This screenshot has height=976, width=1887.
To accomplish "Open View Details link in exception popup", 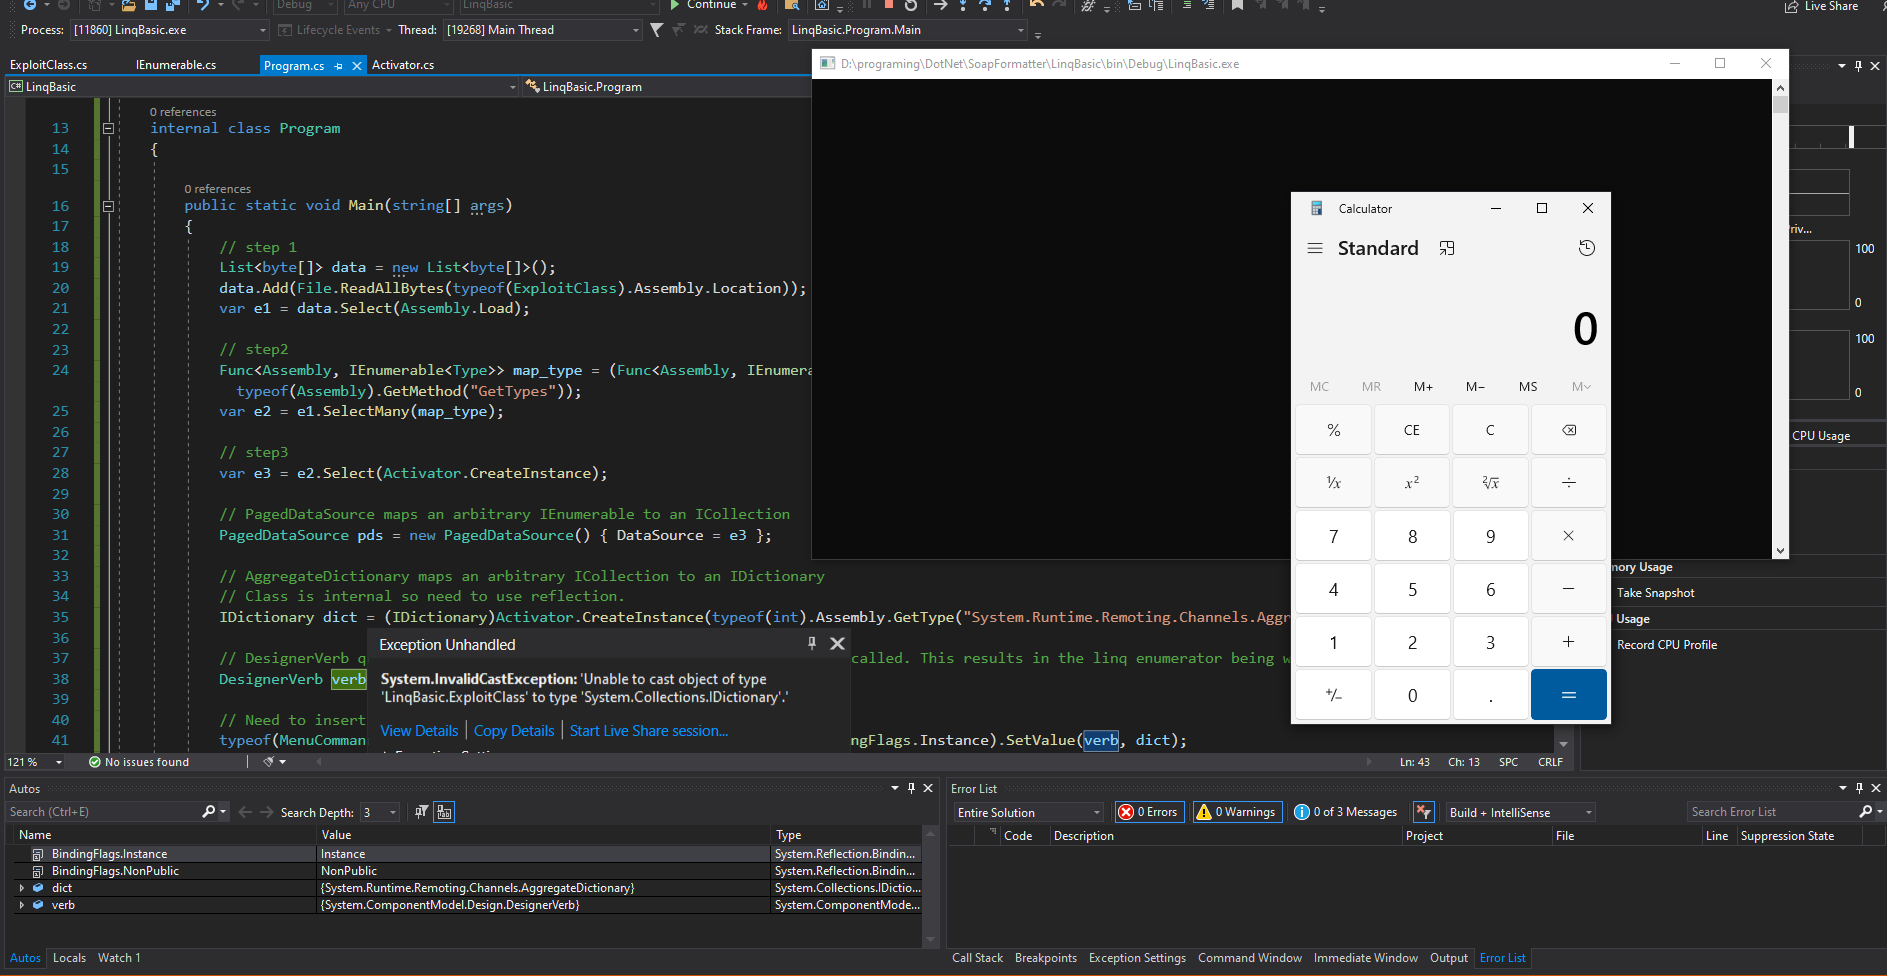I will 419,731.
